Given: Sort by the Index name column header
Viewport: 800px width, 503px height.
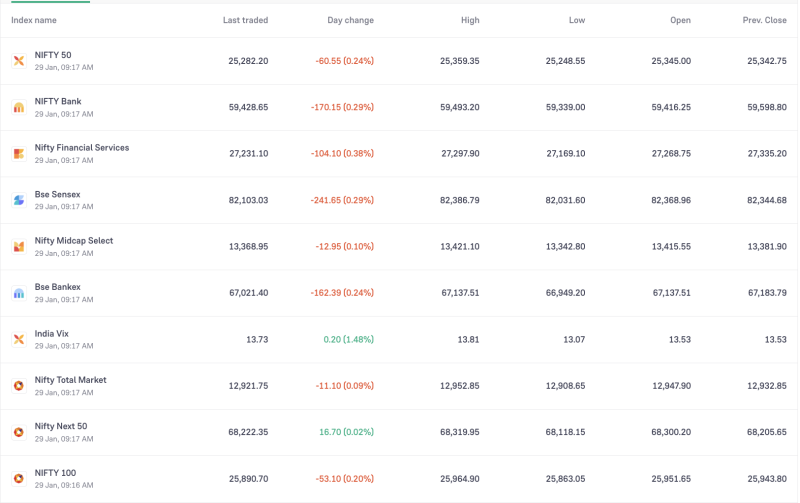Looking at the screenshot, I should click(x=34, y=20).
